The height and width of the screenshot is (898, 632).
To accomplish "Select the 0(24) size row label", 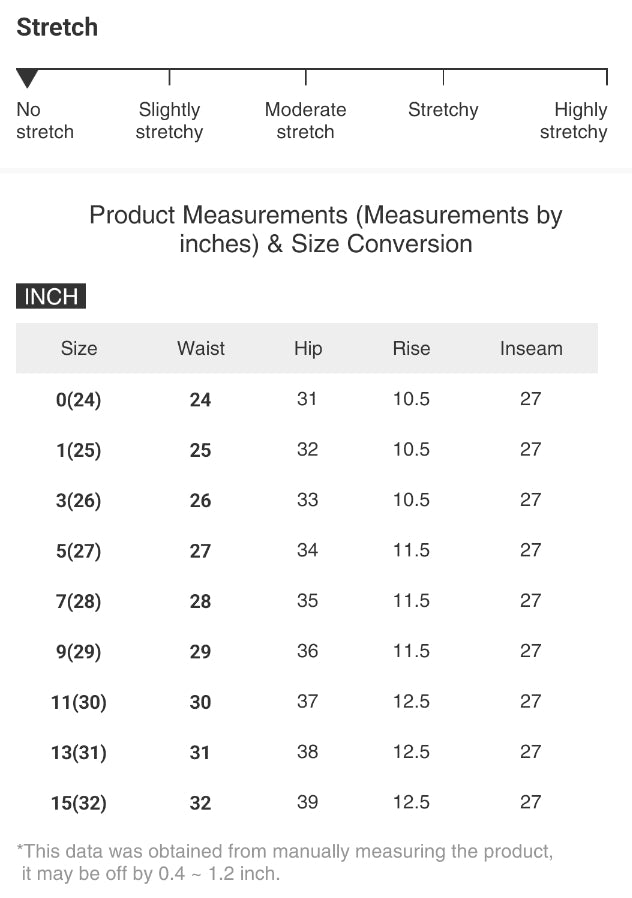I will [x=79, y=400].
